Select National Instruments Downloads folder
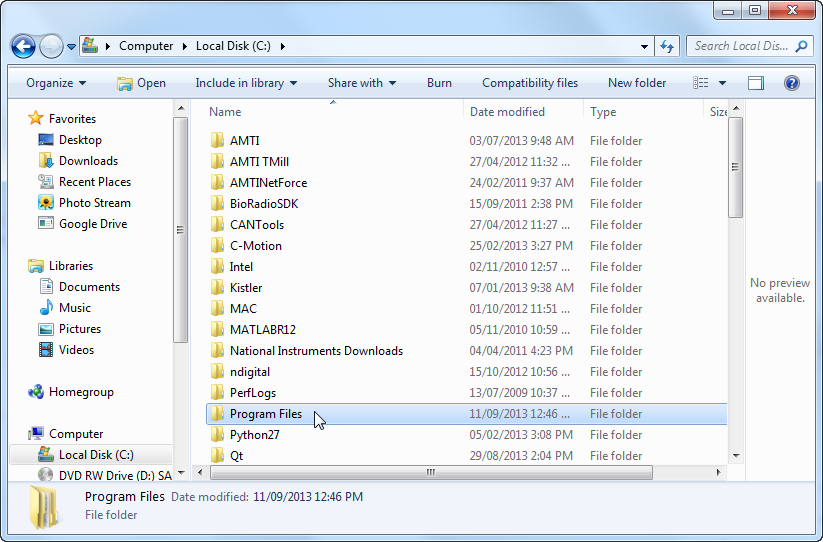Screen dimensions: 823x542 click(x=467, y=350)
